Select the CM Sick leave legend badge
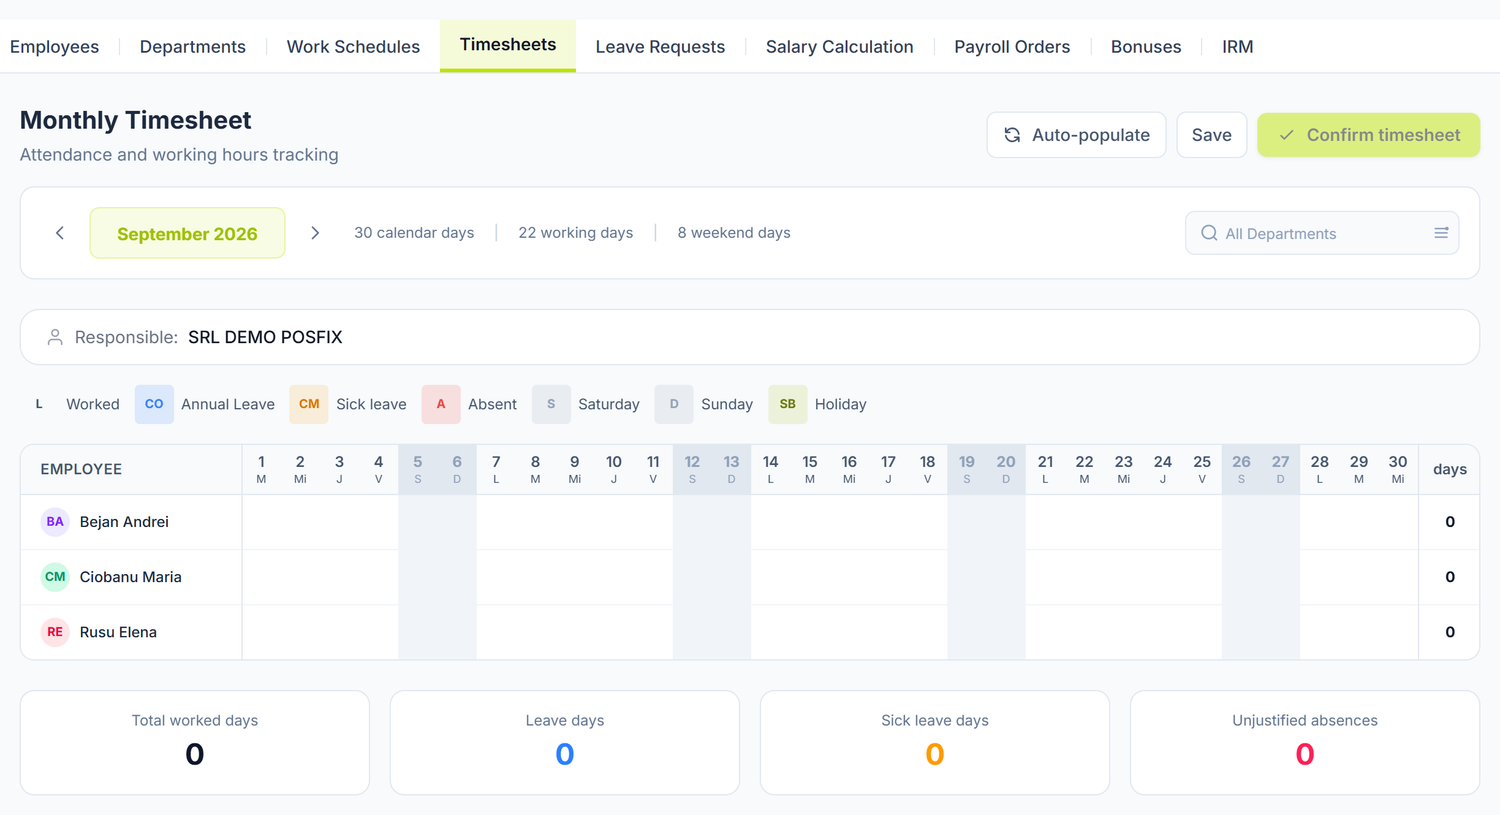 click(309, 404)
